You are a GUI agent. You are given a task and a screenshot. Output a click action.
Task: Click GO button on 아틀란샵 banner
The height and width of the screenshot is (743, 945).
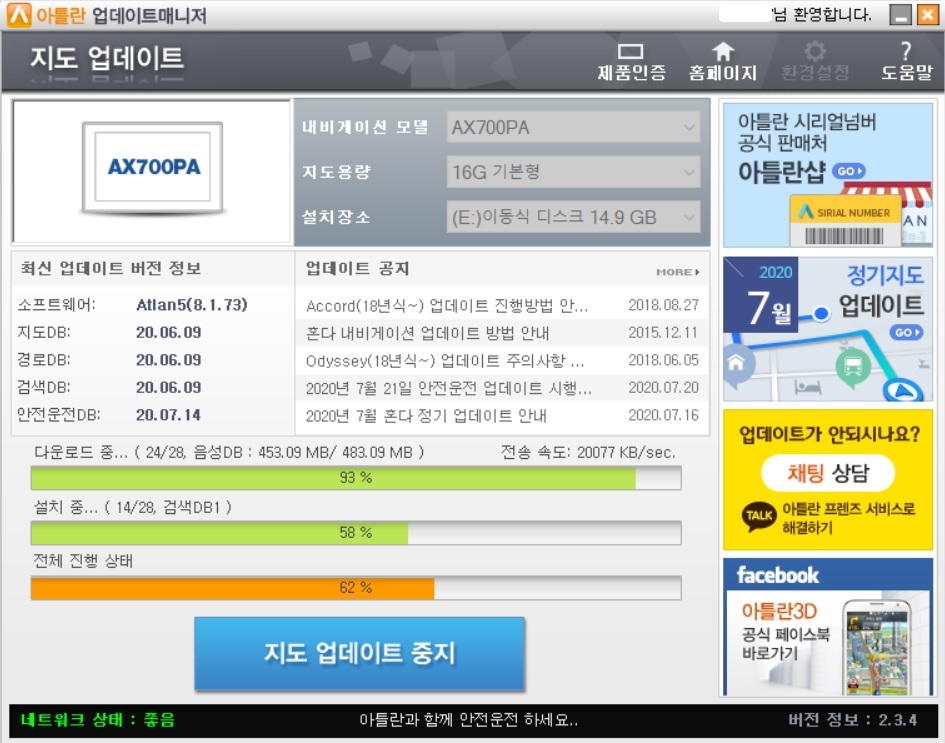tap(849, 171)
